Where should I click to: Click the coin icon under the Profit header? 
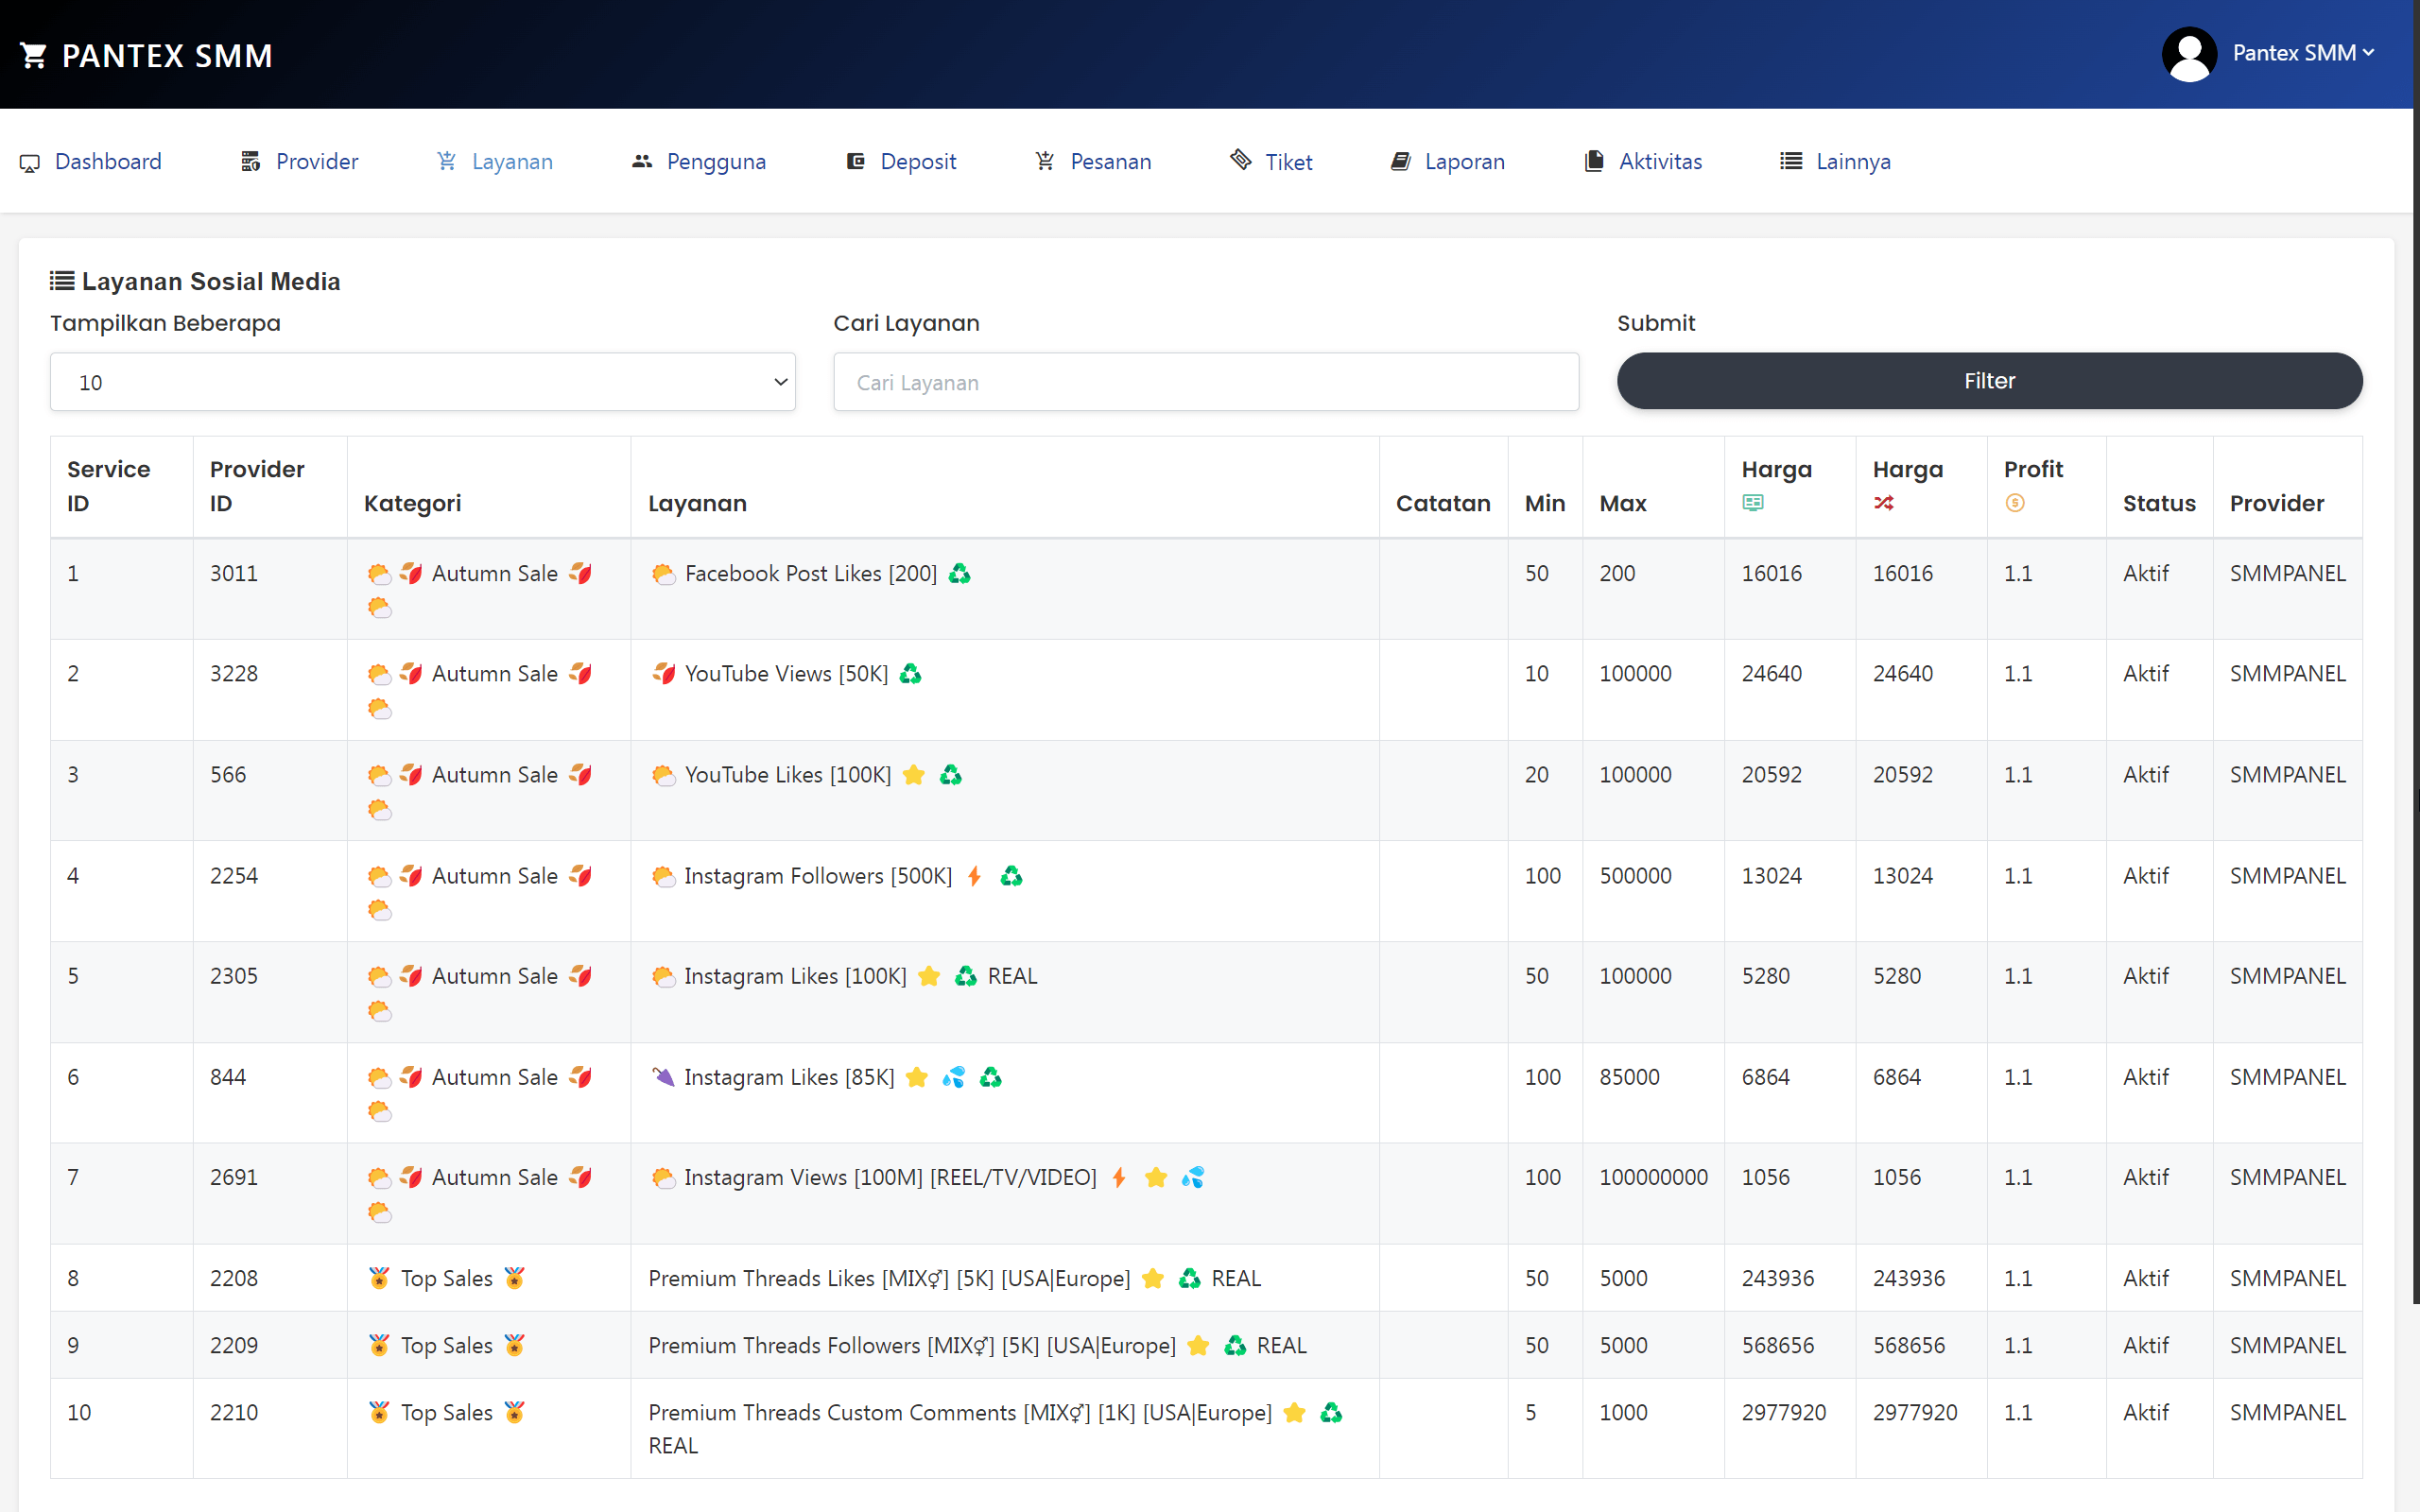(2015, 503)
